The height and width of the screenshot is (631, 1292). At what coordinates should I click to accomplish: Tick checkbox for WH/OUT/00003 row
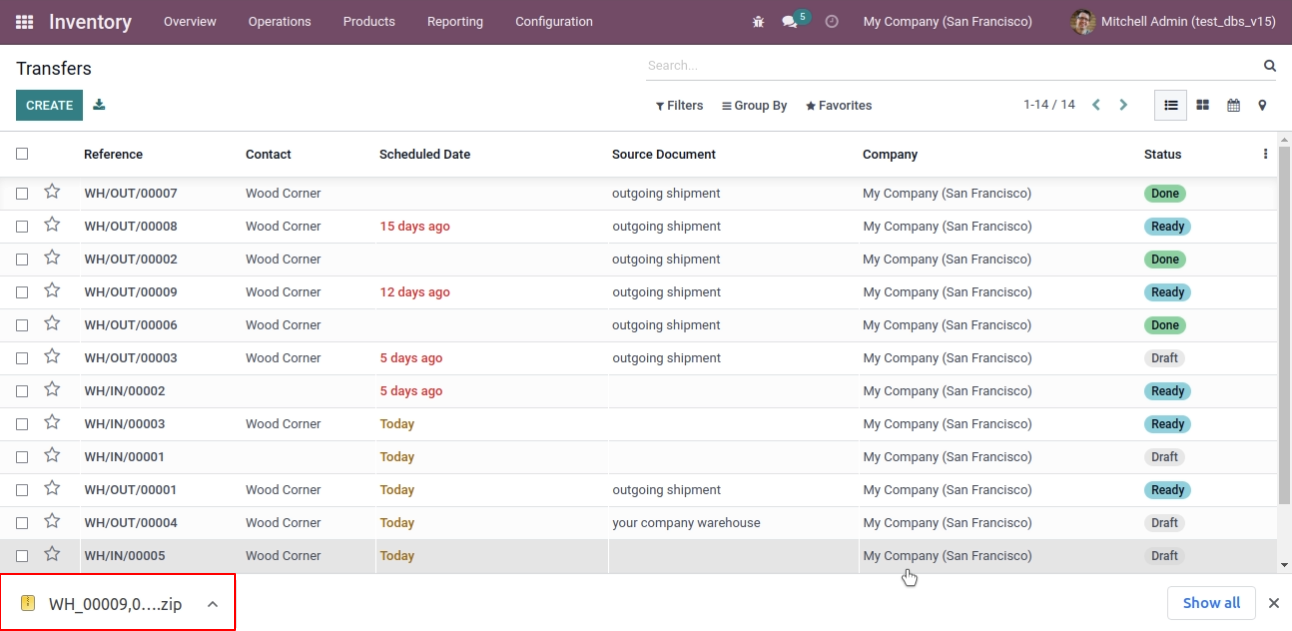[22, 358]
